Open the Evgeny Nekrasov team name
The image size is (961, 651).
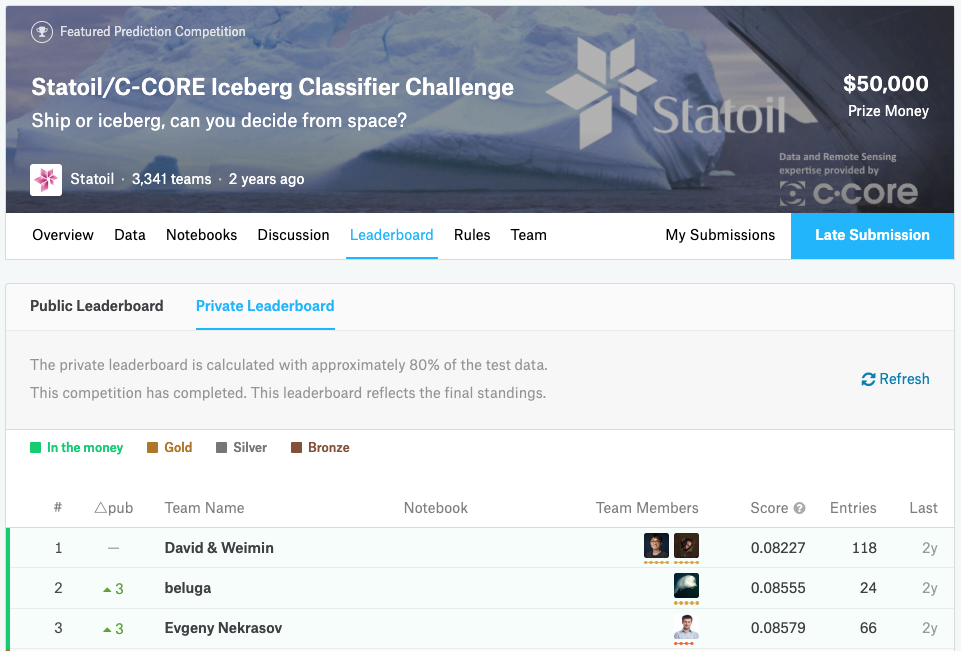223,628
